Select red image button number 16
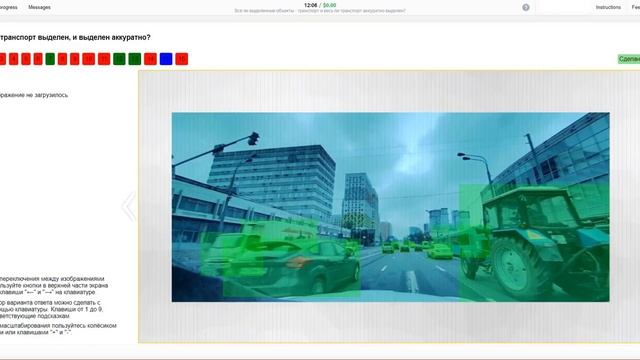 click(182, 59)
